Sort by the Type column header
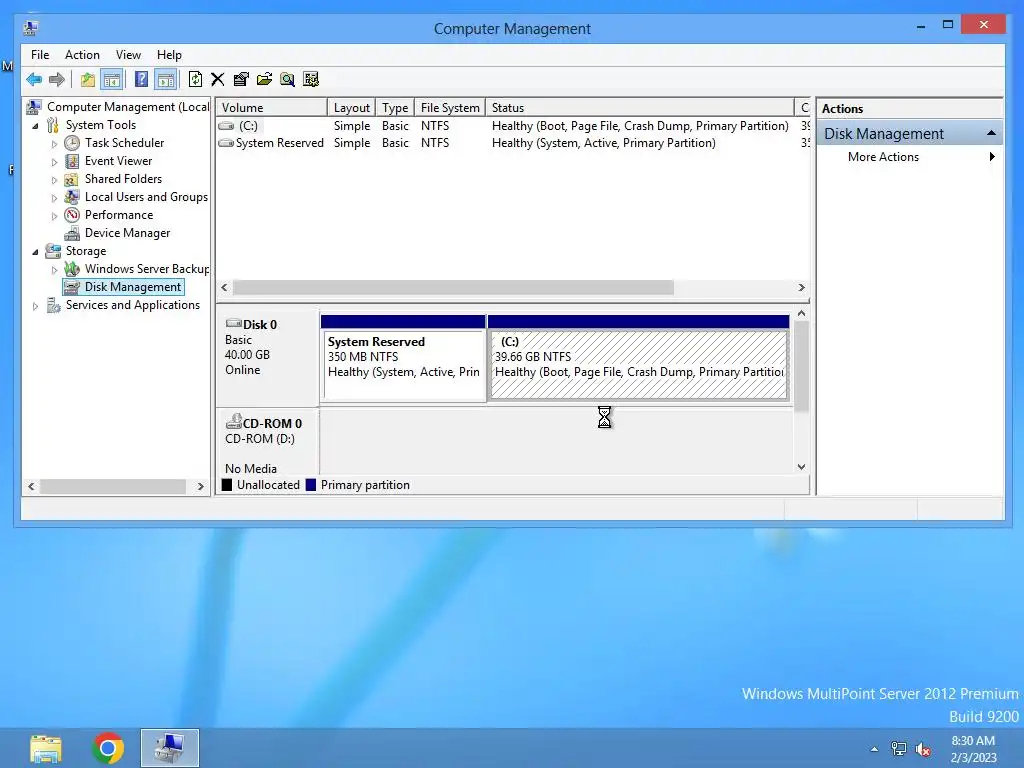The width and height of the screenshot is (1024, 768). pos(395,108)
